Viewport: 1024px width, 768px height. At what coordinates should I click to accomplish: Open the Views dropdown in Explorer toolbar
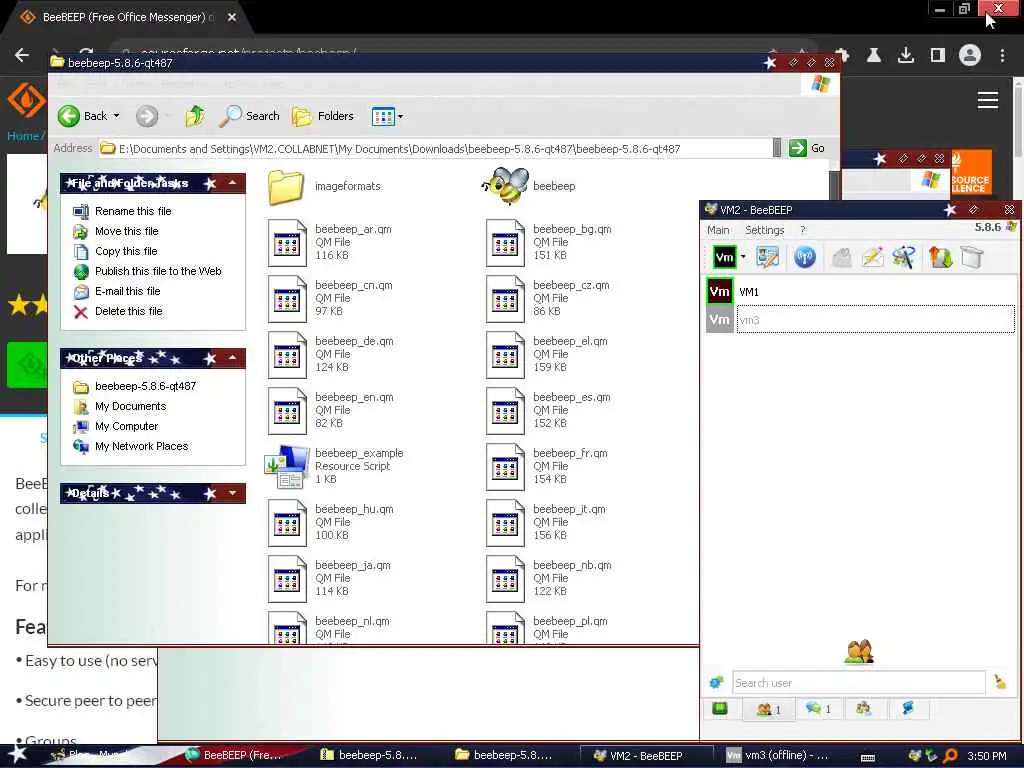click(387, 117)
